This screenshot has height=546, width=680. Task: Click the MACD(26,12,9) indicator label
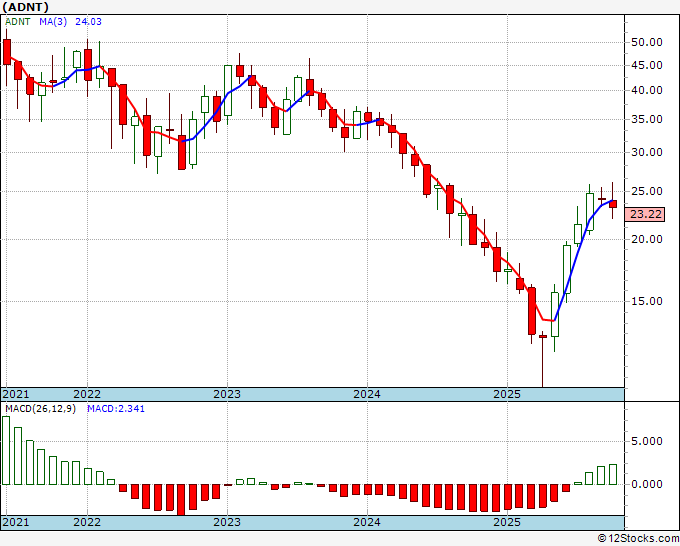(x=40, y=409)
